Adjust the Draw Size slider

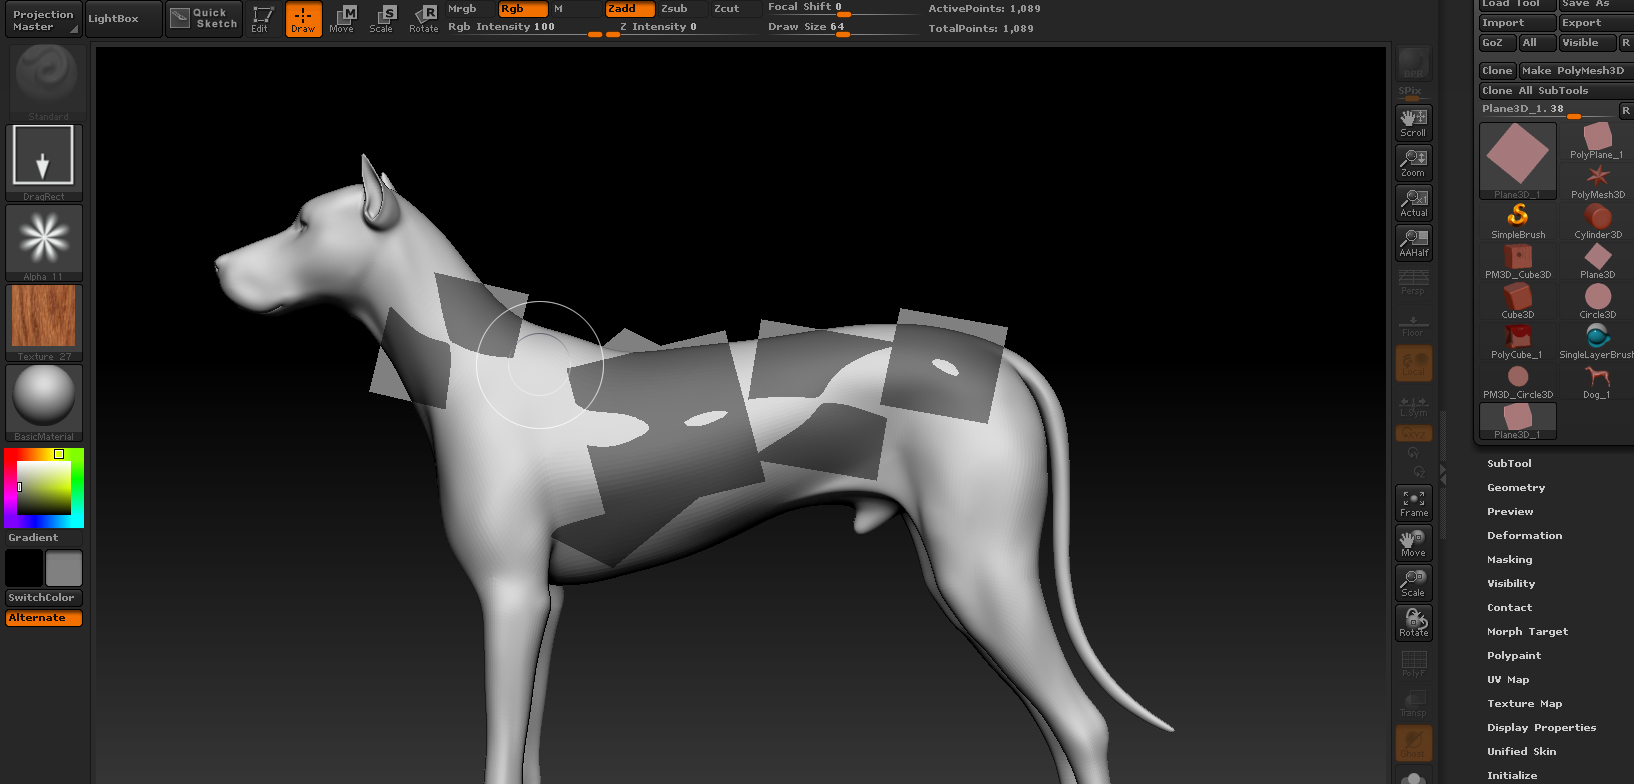click(x=842, y=28)
